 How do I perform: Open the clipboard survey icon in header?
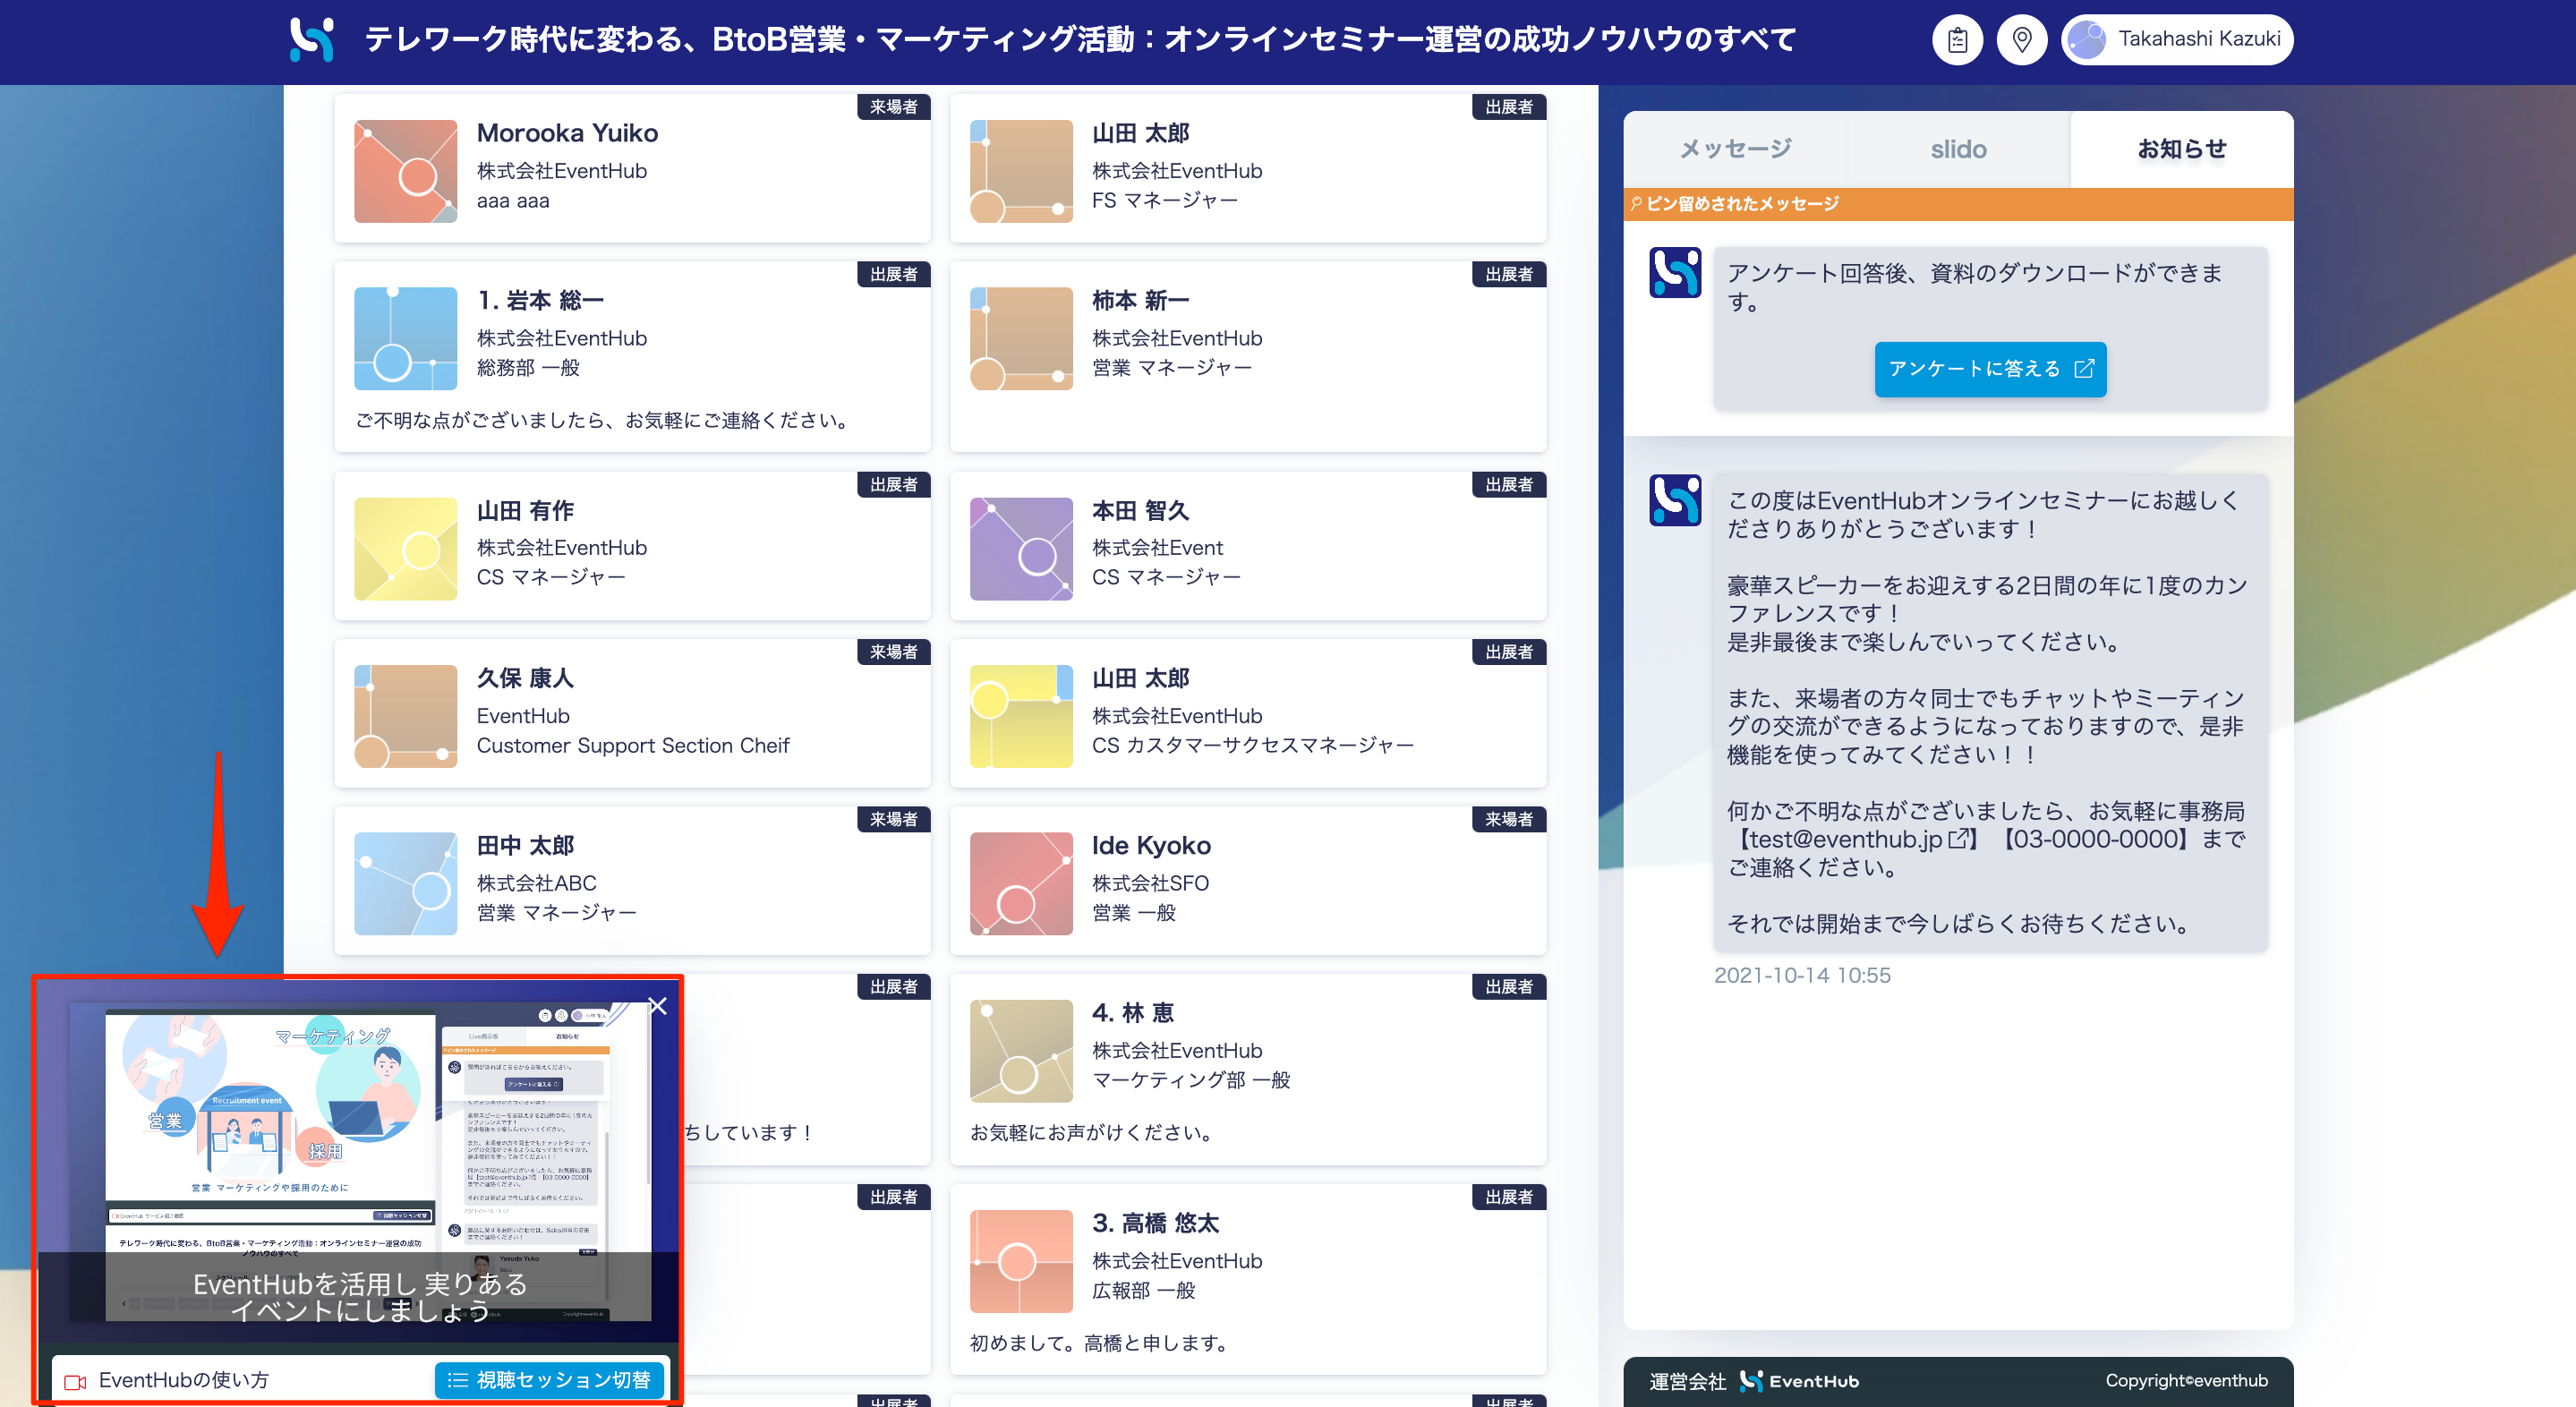click(x=1957, y=40)
